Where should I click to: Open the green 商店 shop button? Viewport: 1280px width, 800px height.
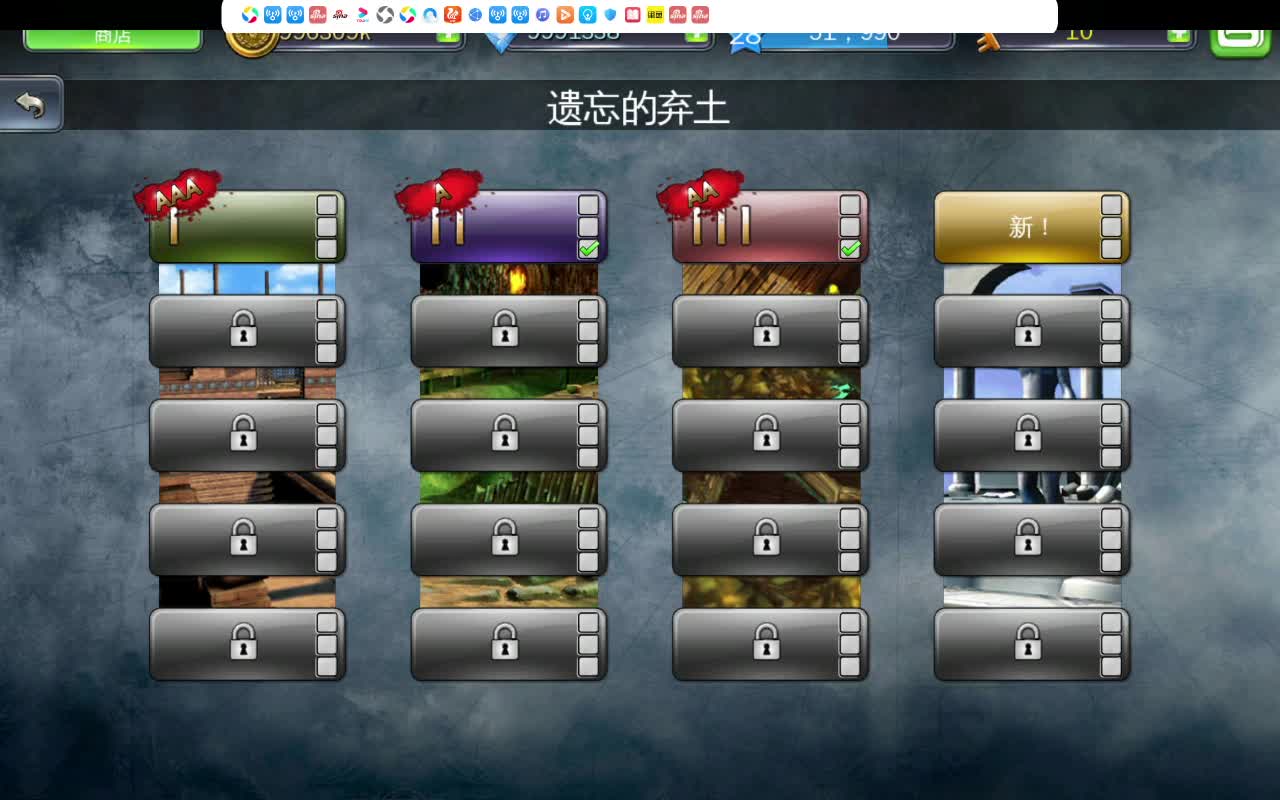113,38
